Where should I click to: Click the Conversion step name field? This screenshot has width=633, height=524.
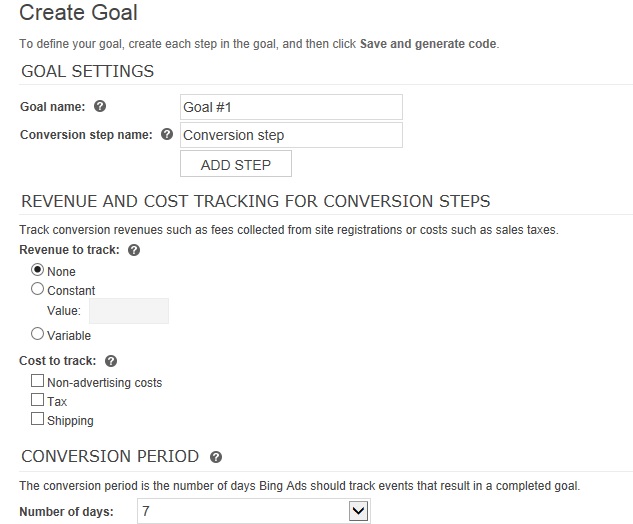[x=291, y=135]
